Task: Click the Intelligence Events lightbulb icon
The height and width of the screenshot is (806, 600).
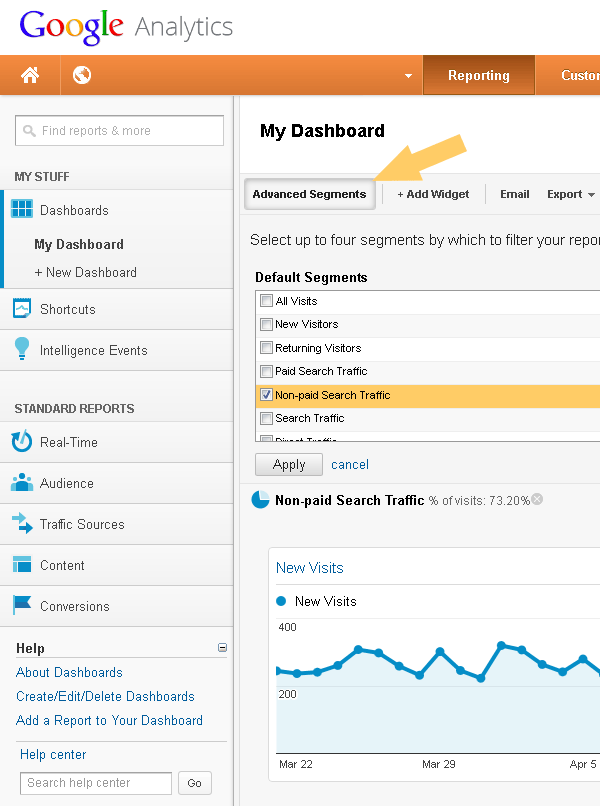Action: point(22,349)
